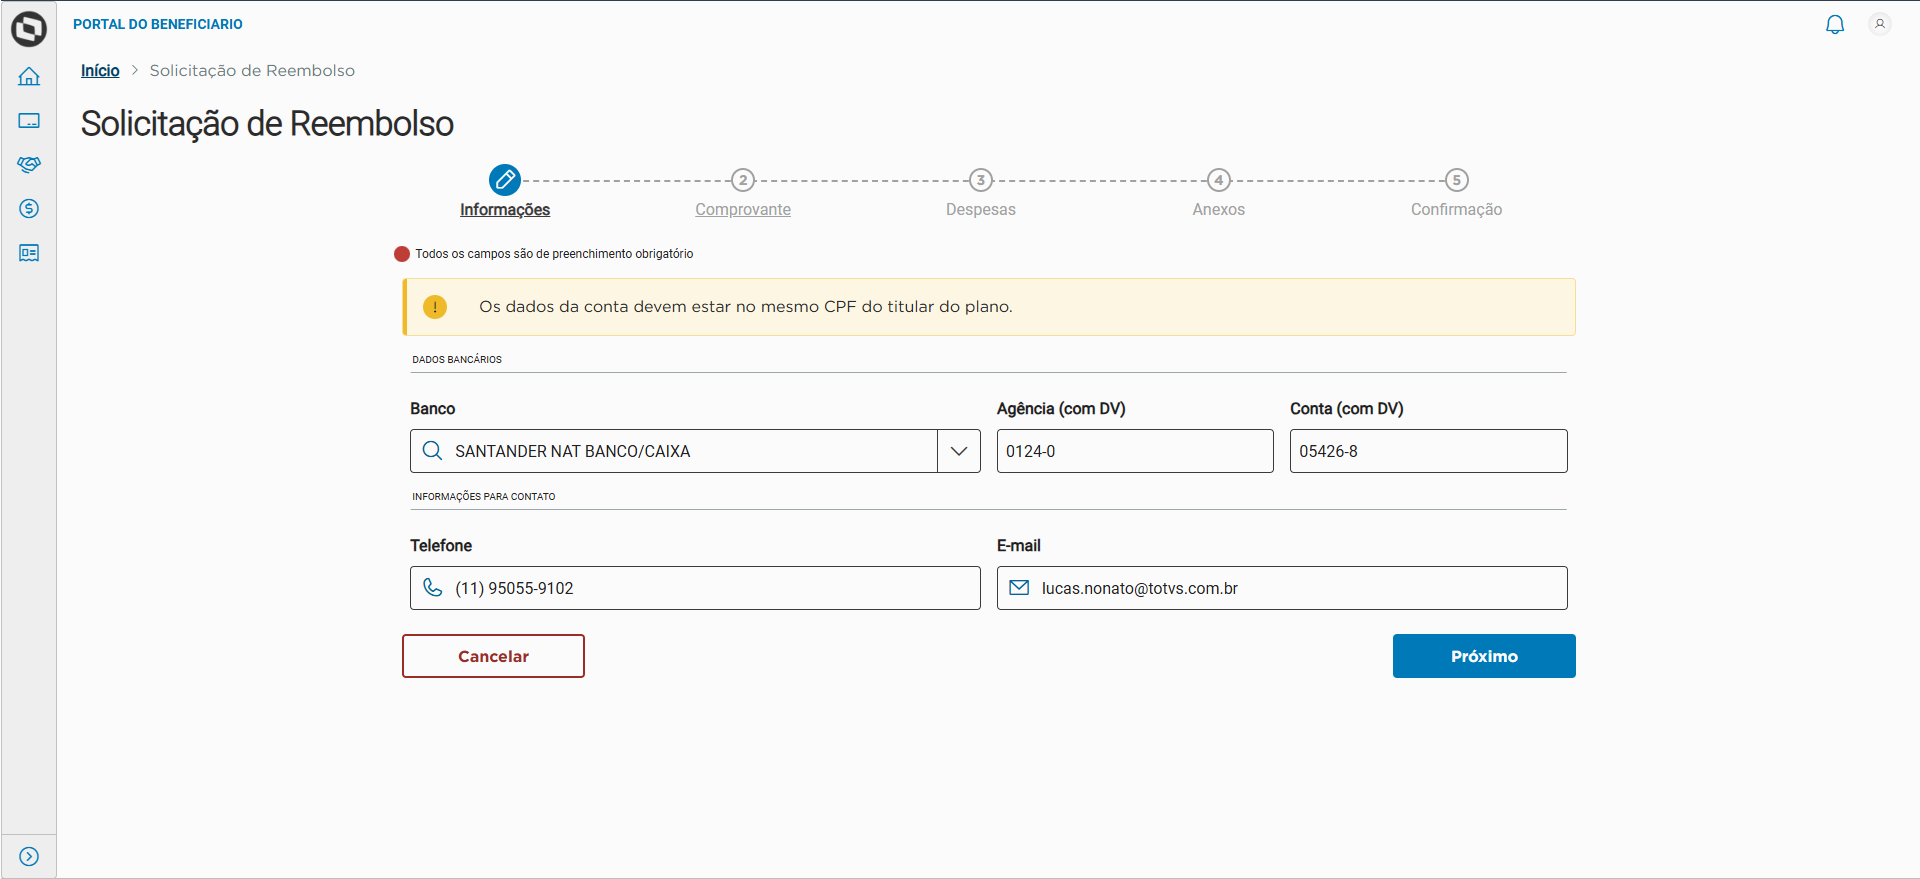Click the TOTVS logo icon

[x=29, y=29]
